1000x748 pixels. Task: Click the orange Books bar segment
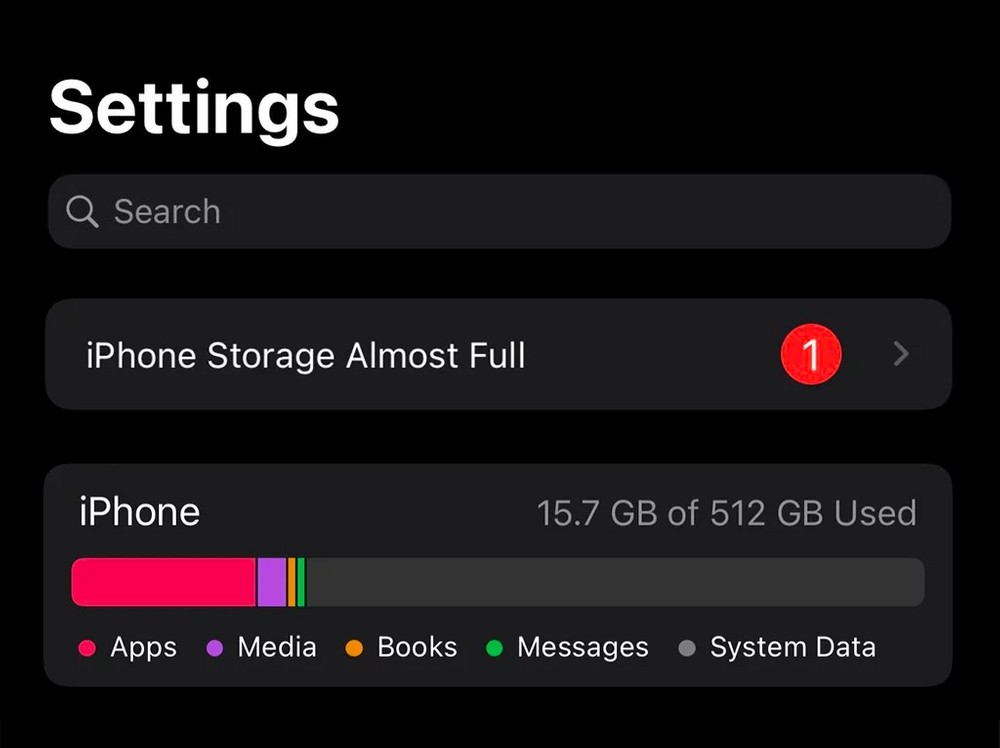tap(291, 582)
